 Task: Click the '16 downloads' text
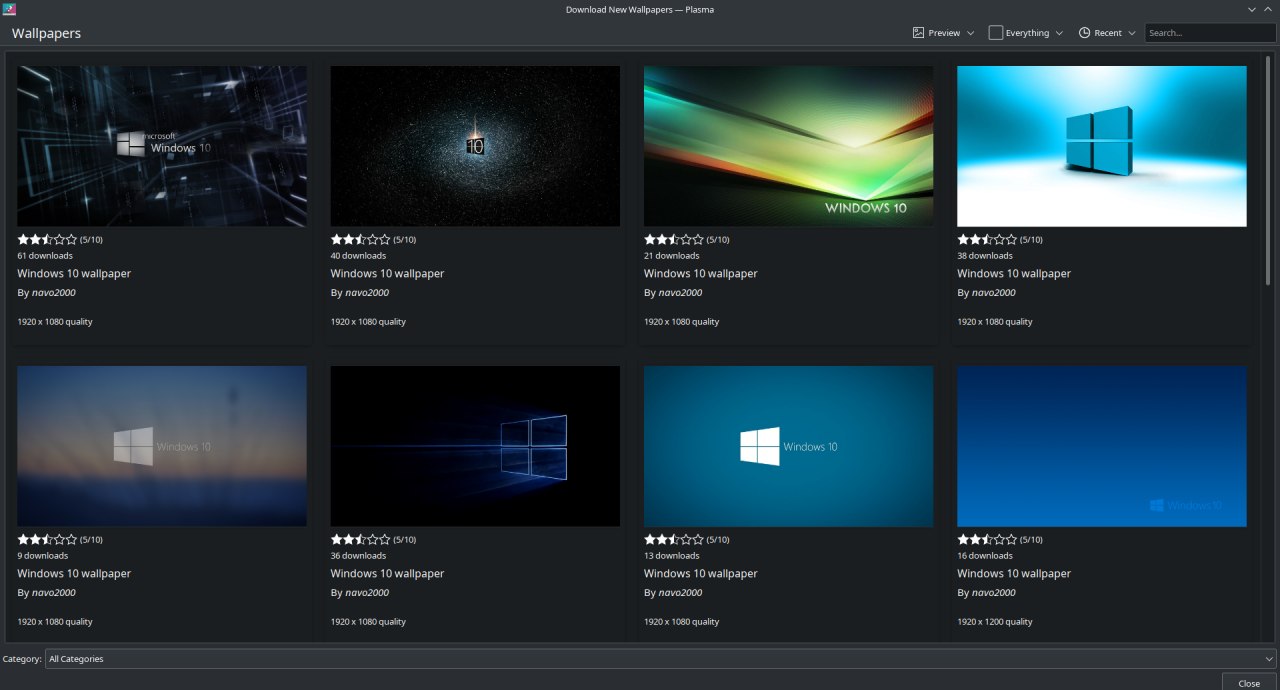[x=985, y=556]
